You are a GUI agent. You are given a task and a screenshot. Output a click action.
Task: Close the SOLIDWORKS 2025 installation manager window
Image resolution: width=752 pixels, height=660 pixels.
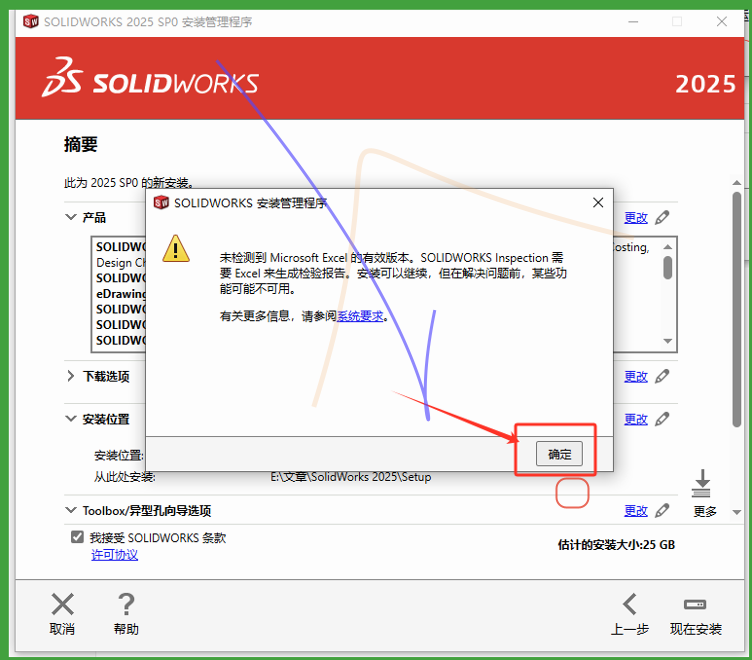click(x=722, y=22)
